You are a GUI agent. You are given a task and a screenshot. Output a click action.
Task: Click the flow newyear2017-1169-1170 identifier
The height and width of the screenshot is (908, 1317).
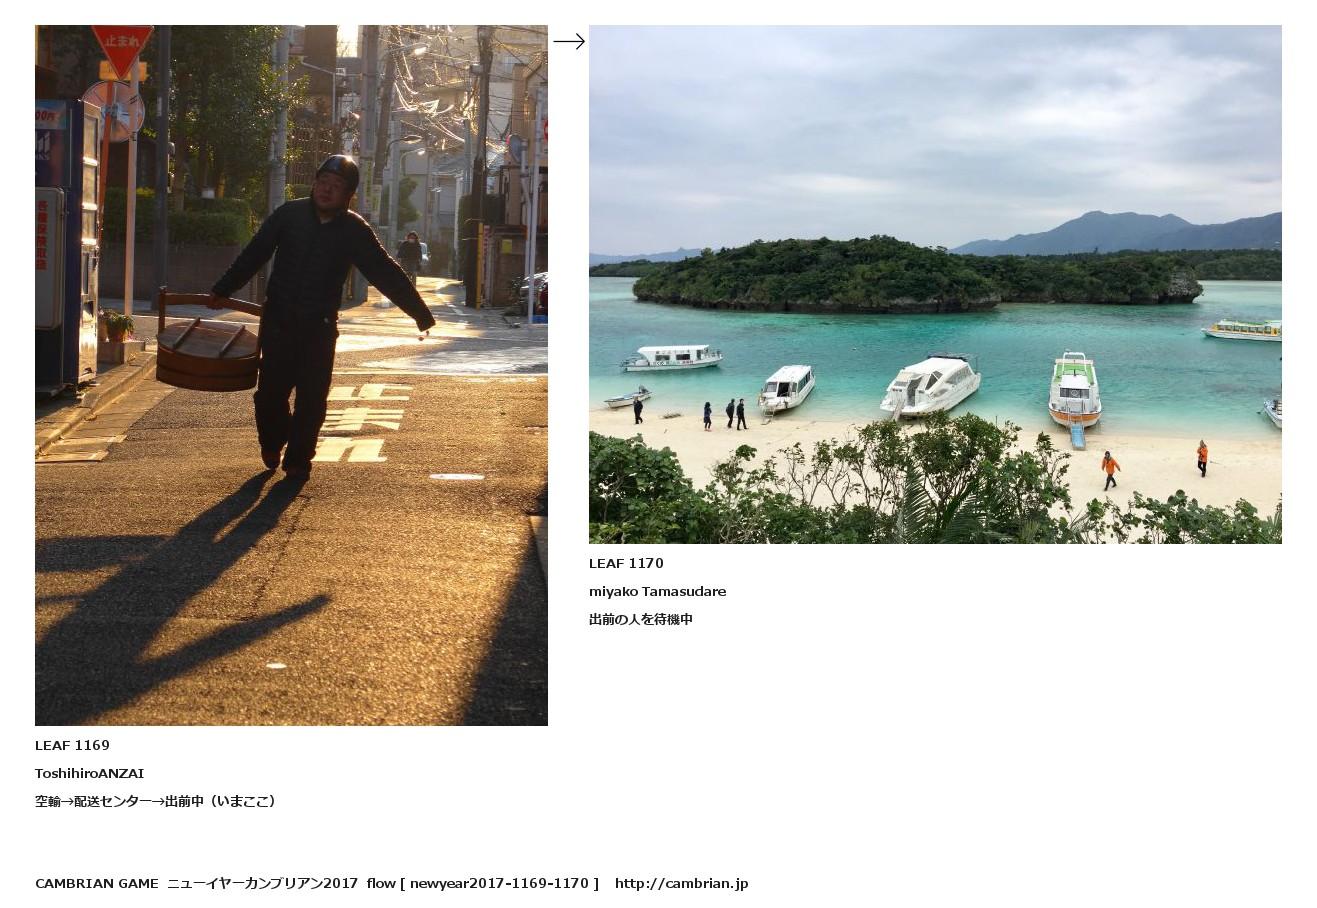pyautogui.click(x=482, y=883)
